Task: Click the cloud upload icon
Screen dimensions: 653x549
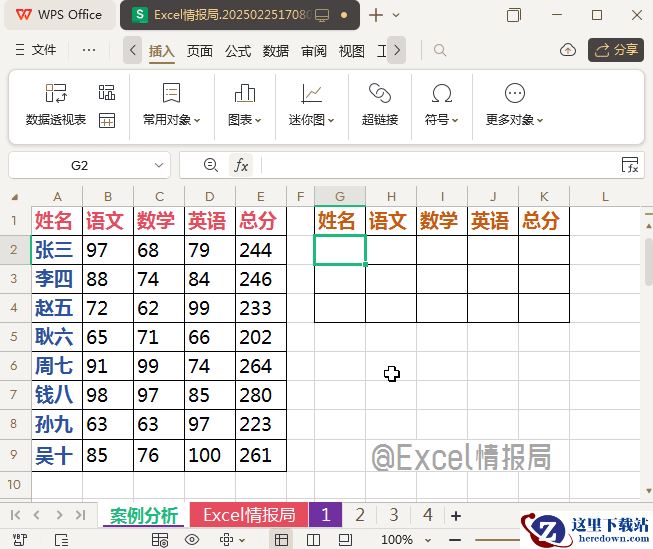Action: 568,50
